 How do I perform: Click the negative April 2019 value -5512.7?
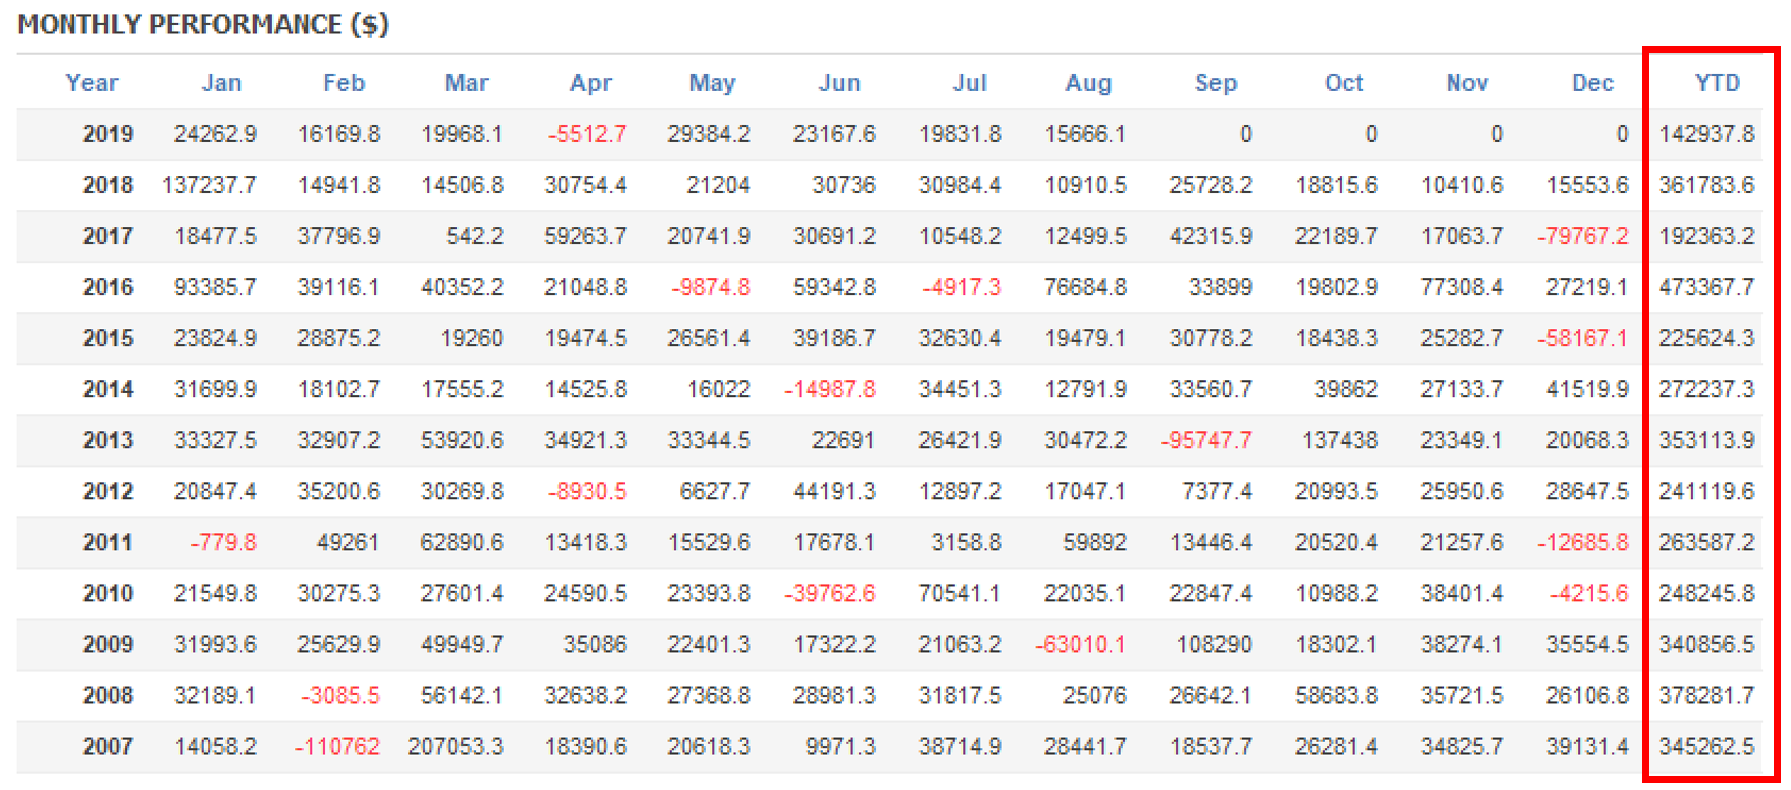click(x=587, y=134)
